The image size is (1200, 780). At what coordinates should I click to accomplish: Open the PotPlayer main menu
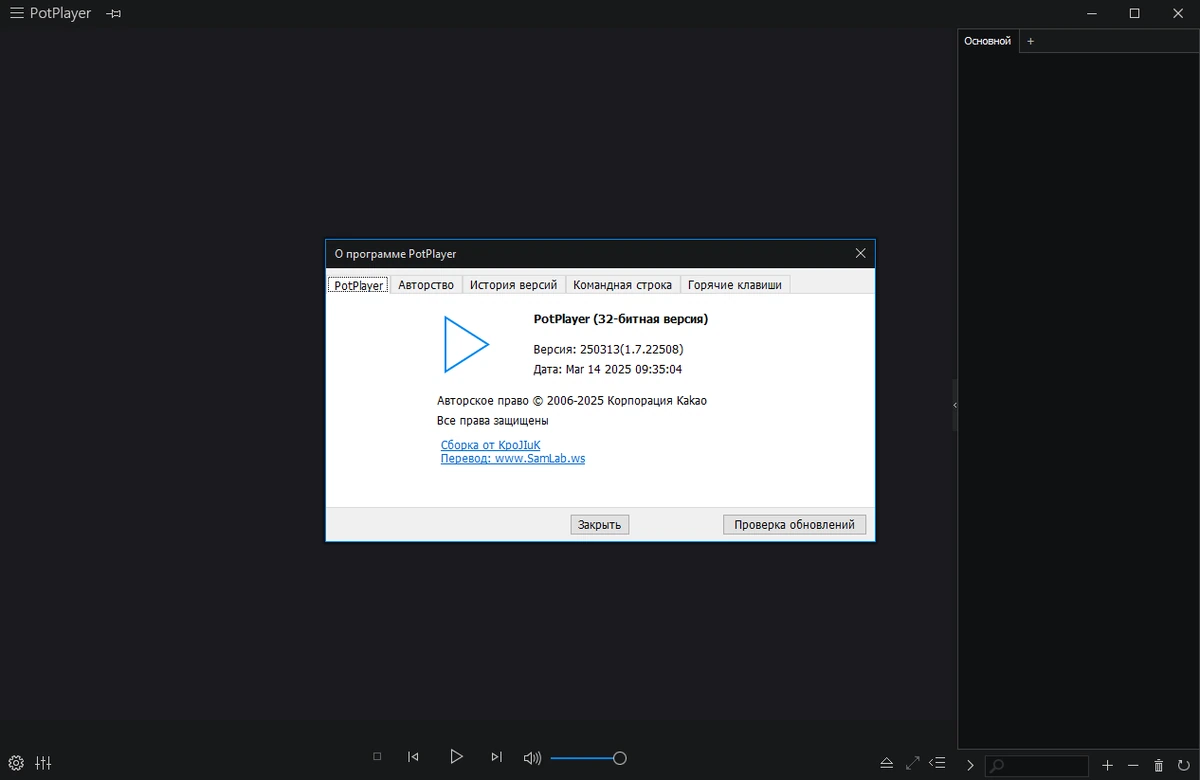[x=17, y=14]
